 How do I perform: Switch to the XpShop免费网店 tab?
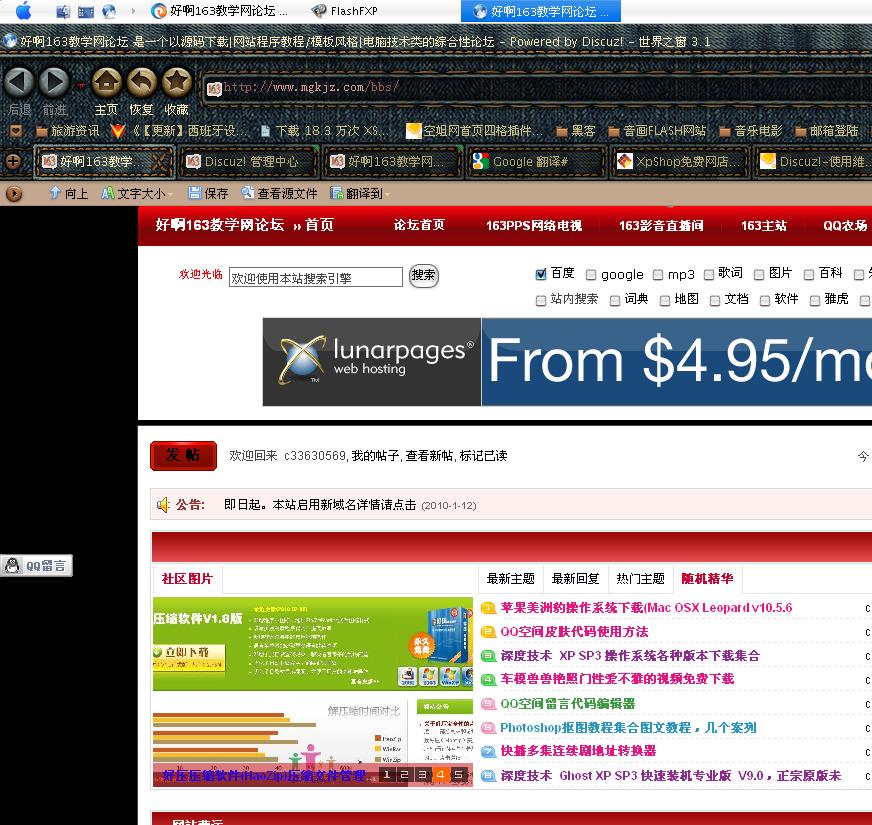click(679, 162)
